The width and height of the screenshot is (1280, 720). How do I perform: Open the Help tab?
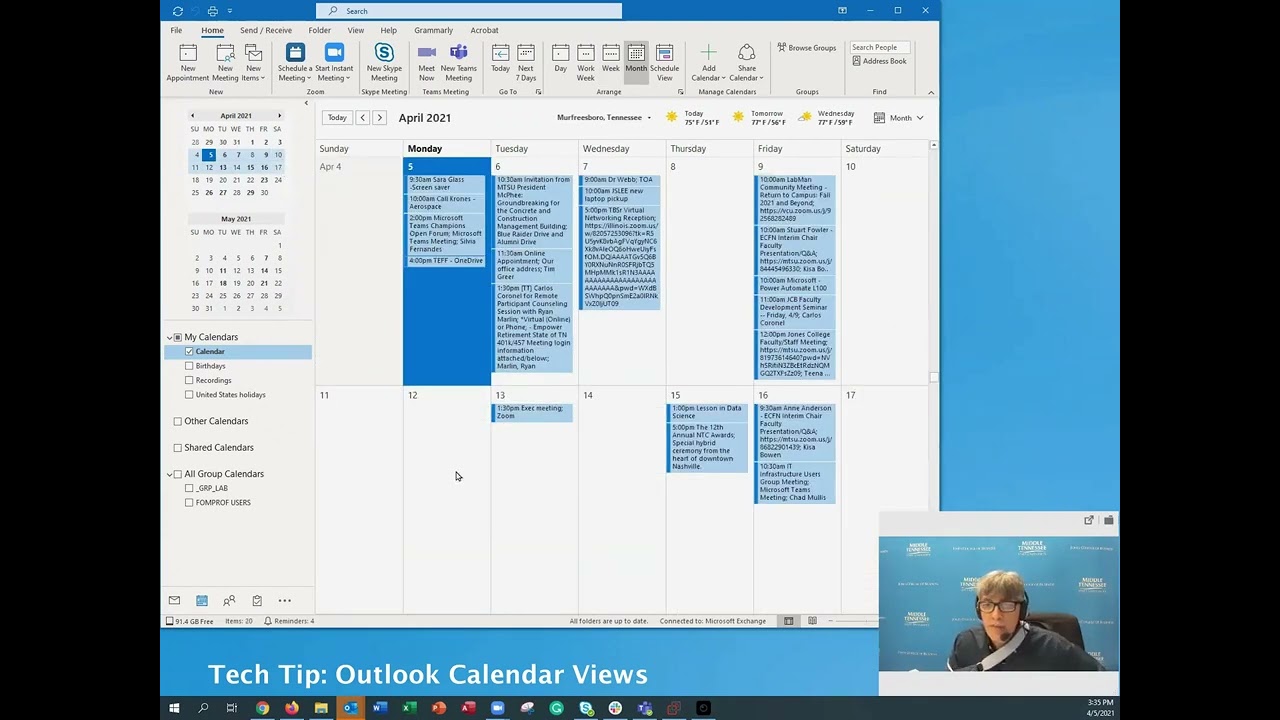point(388,30)
